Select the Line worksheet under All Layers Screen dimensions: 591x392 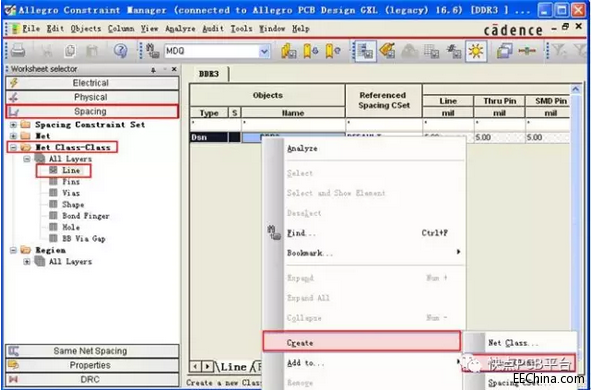coord(71,170)
